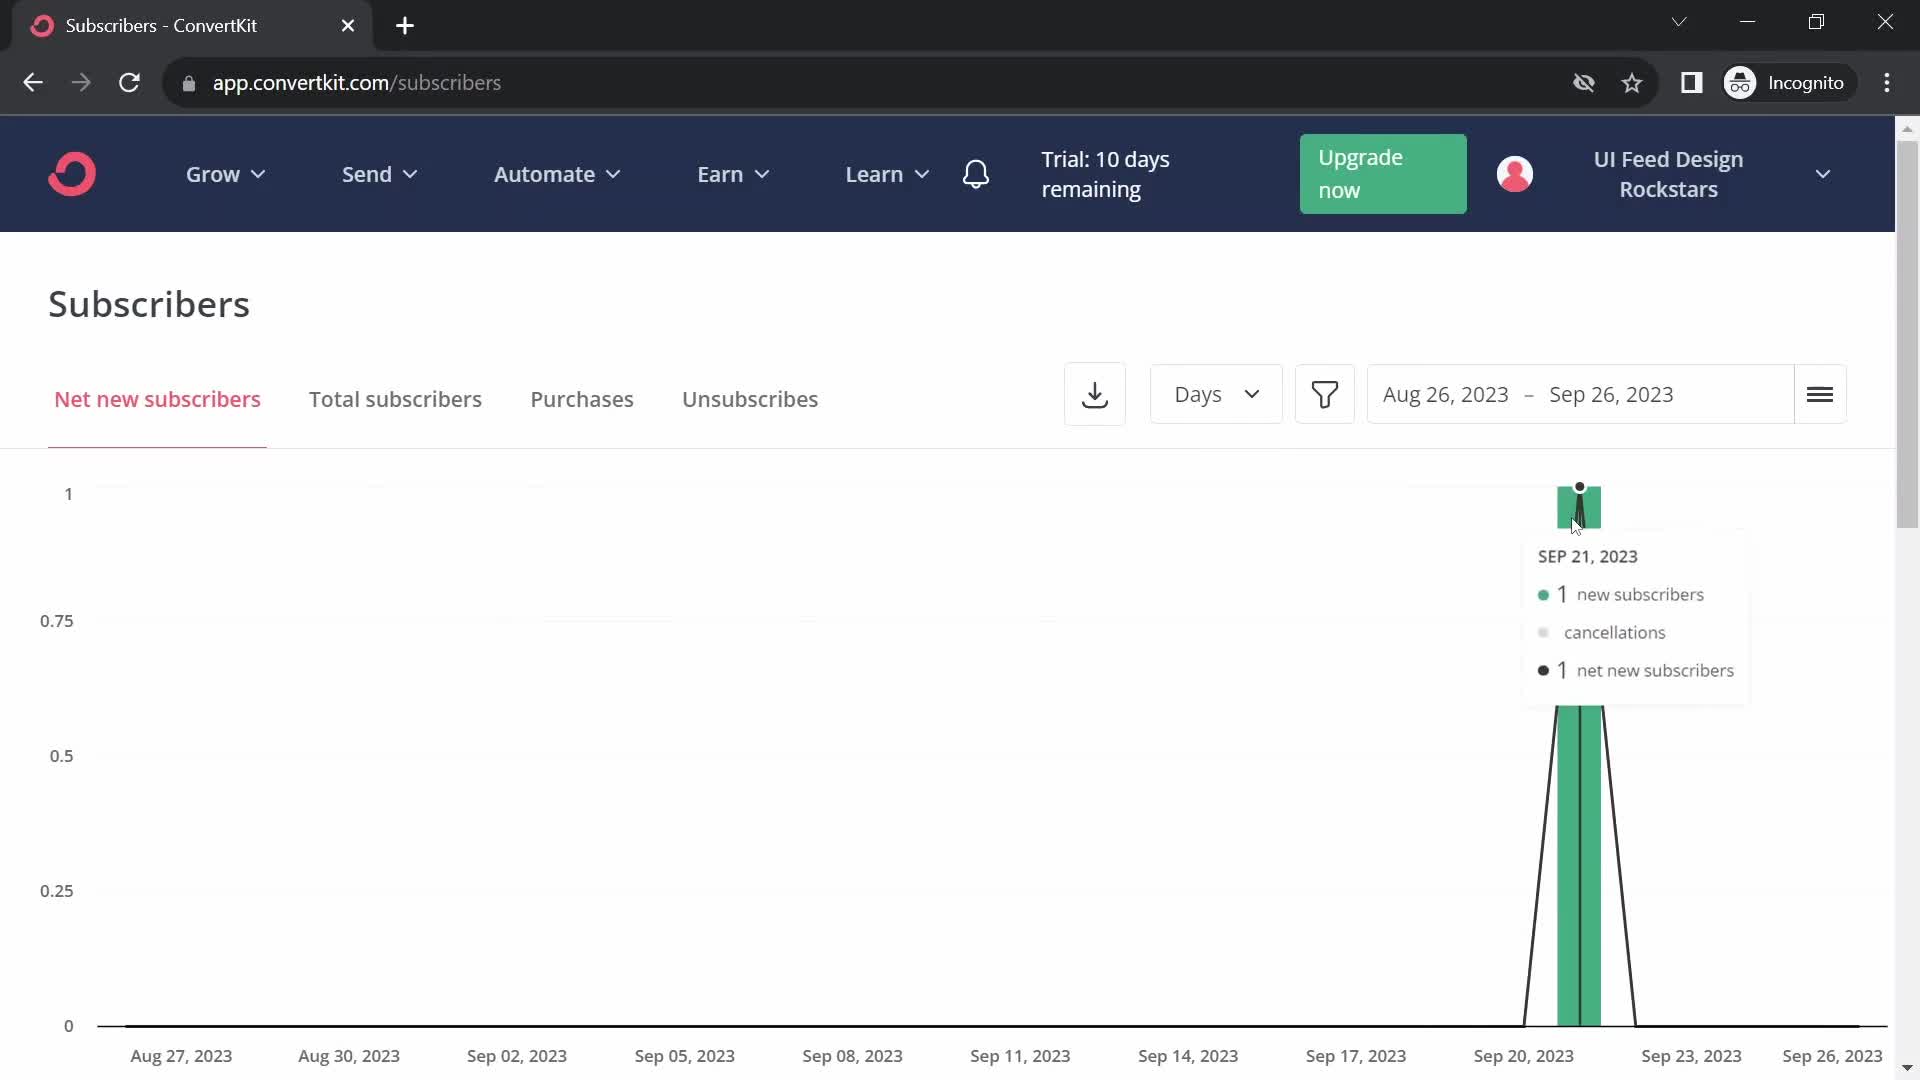Open the filter funnel icon

(1325, 395)
